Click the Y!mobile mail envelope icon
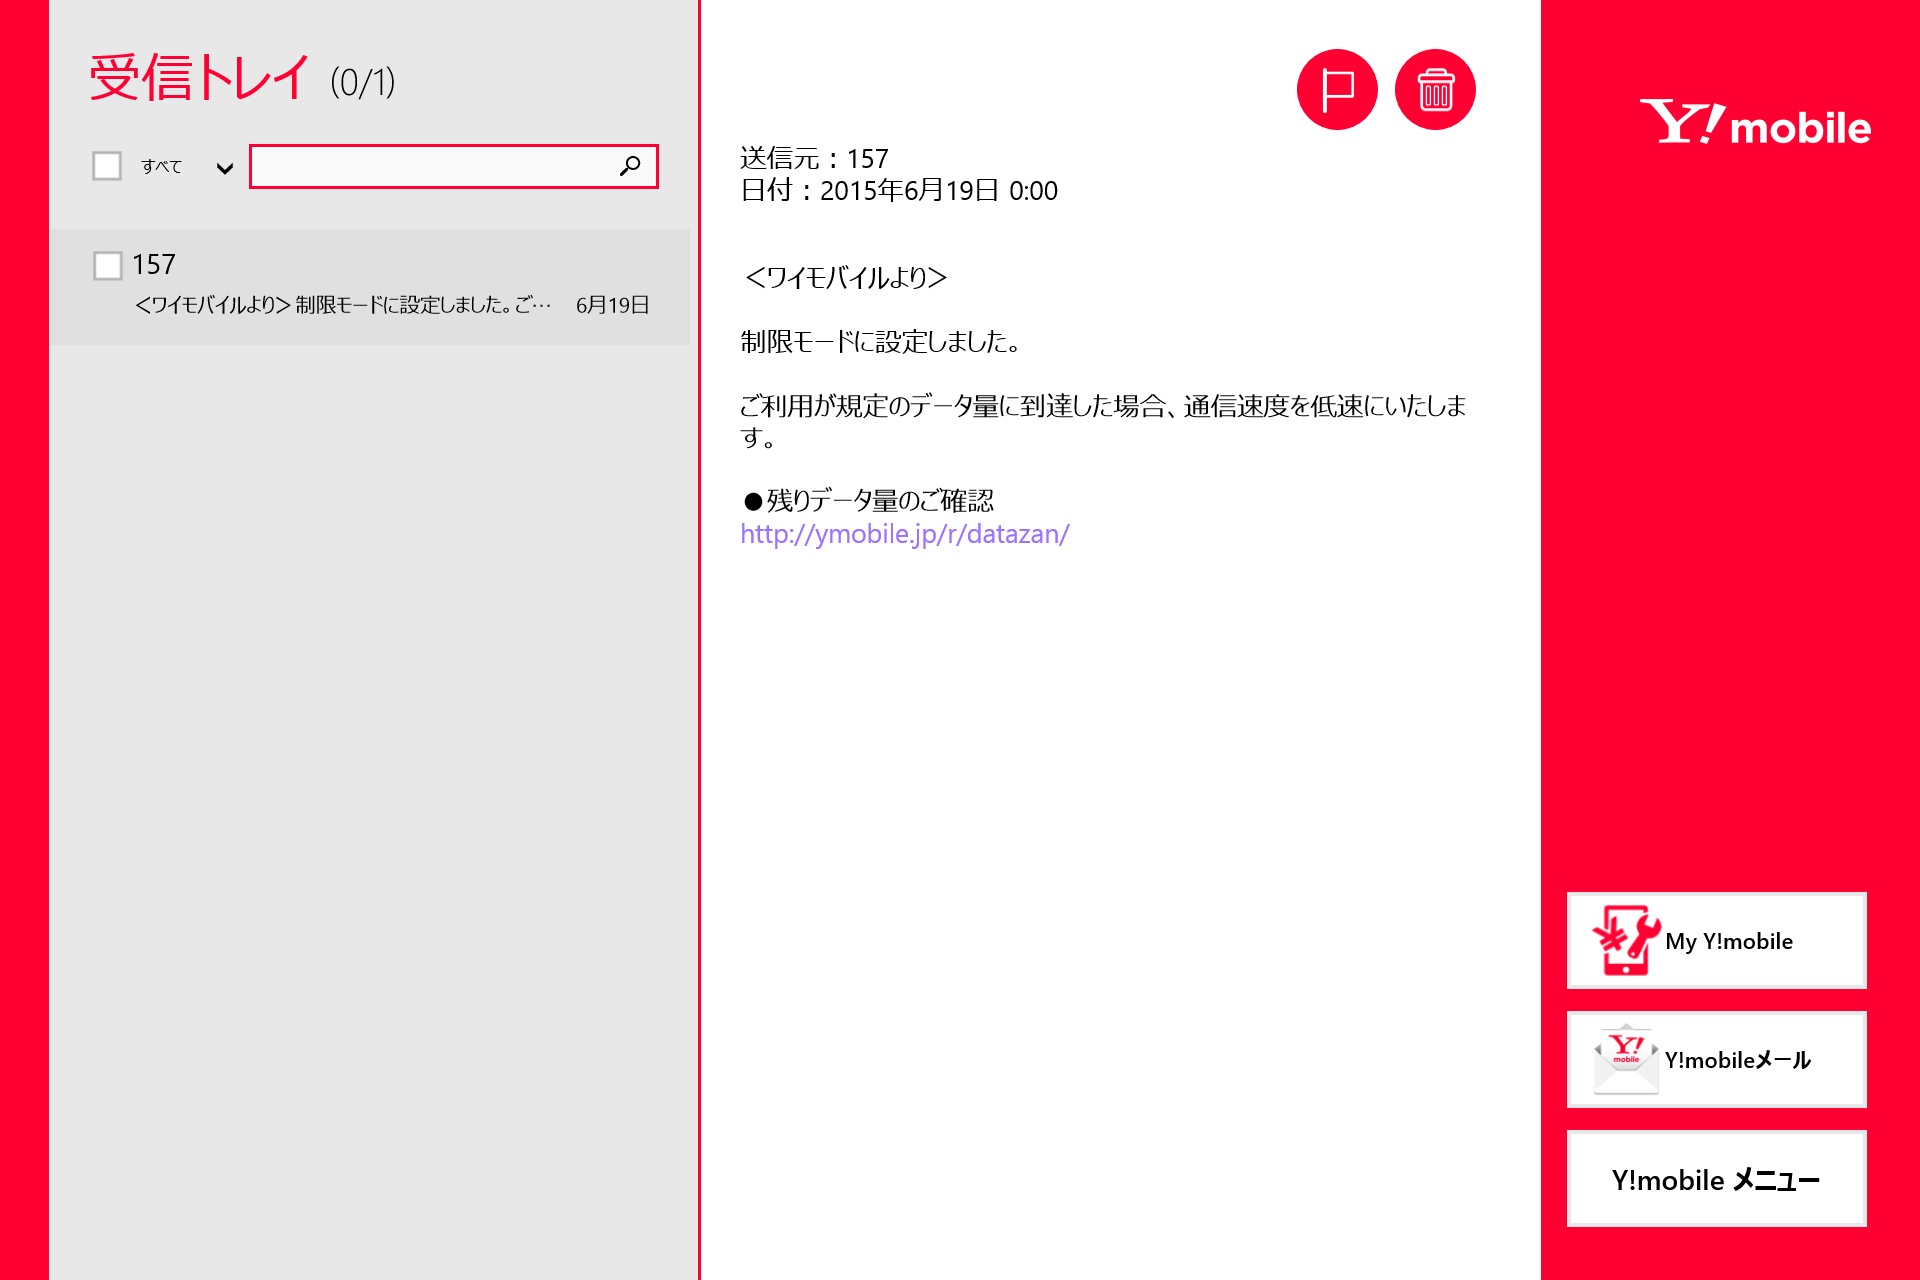Screen dimensions: 1920x1280 click(1625, 1060)
